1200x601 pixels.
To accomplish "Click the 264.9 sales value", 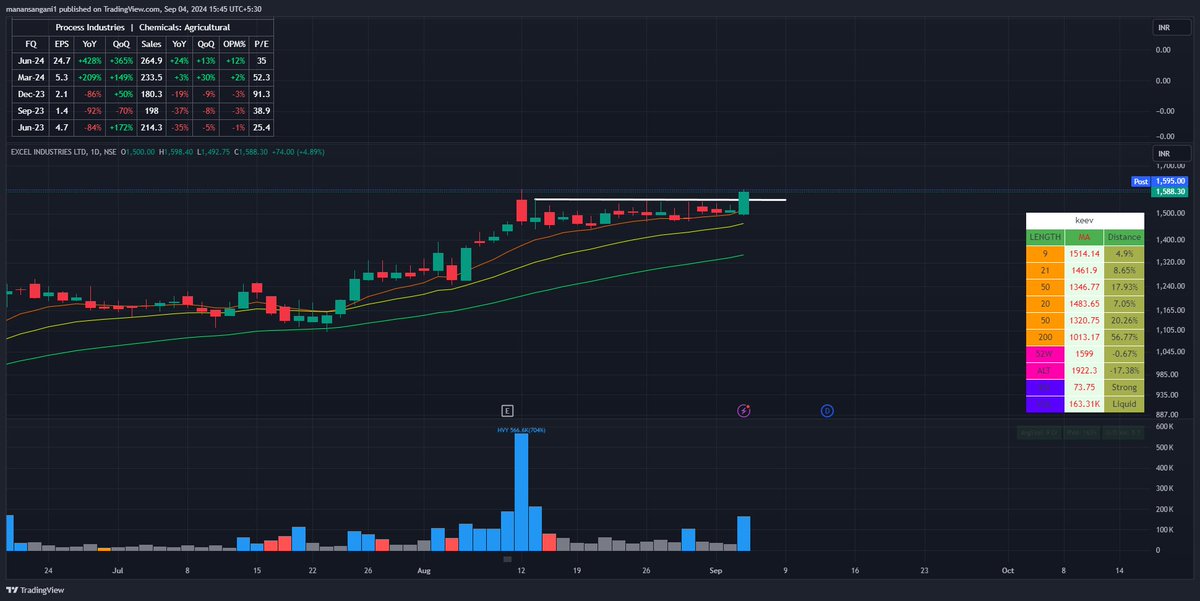I will (x=152, y=60).
